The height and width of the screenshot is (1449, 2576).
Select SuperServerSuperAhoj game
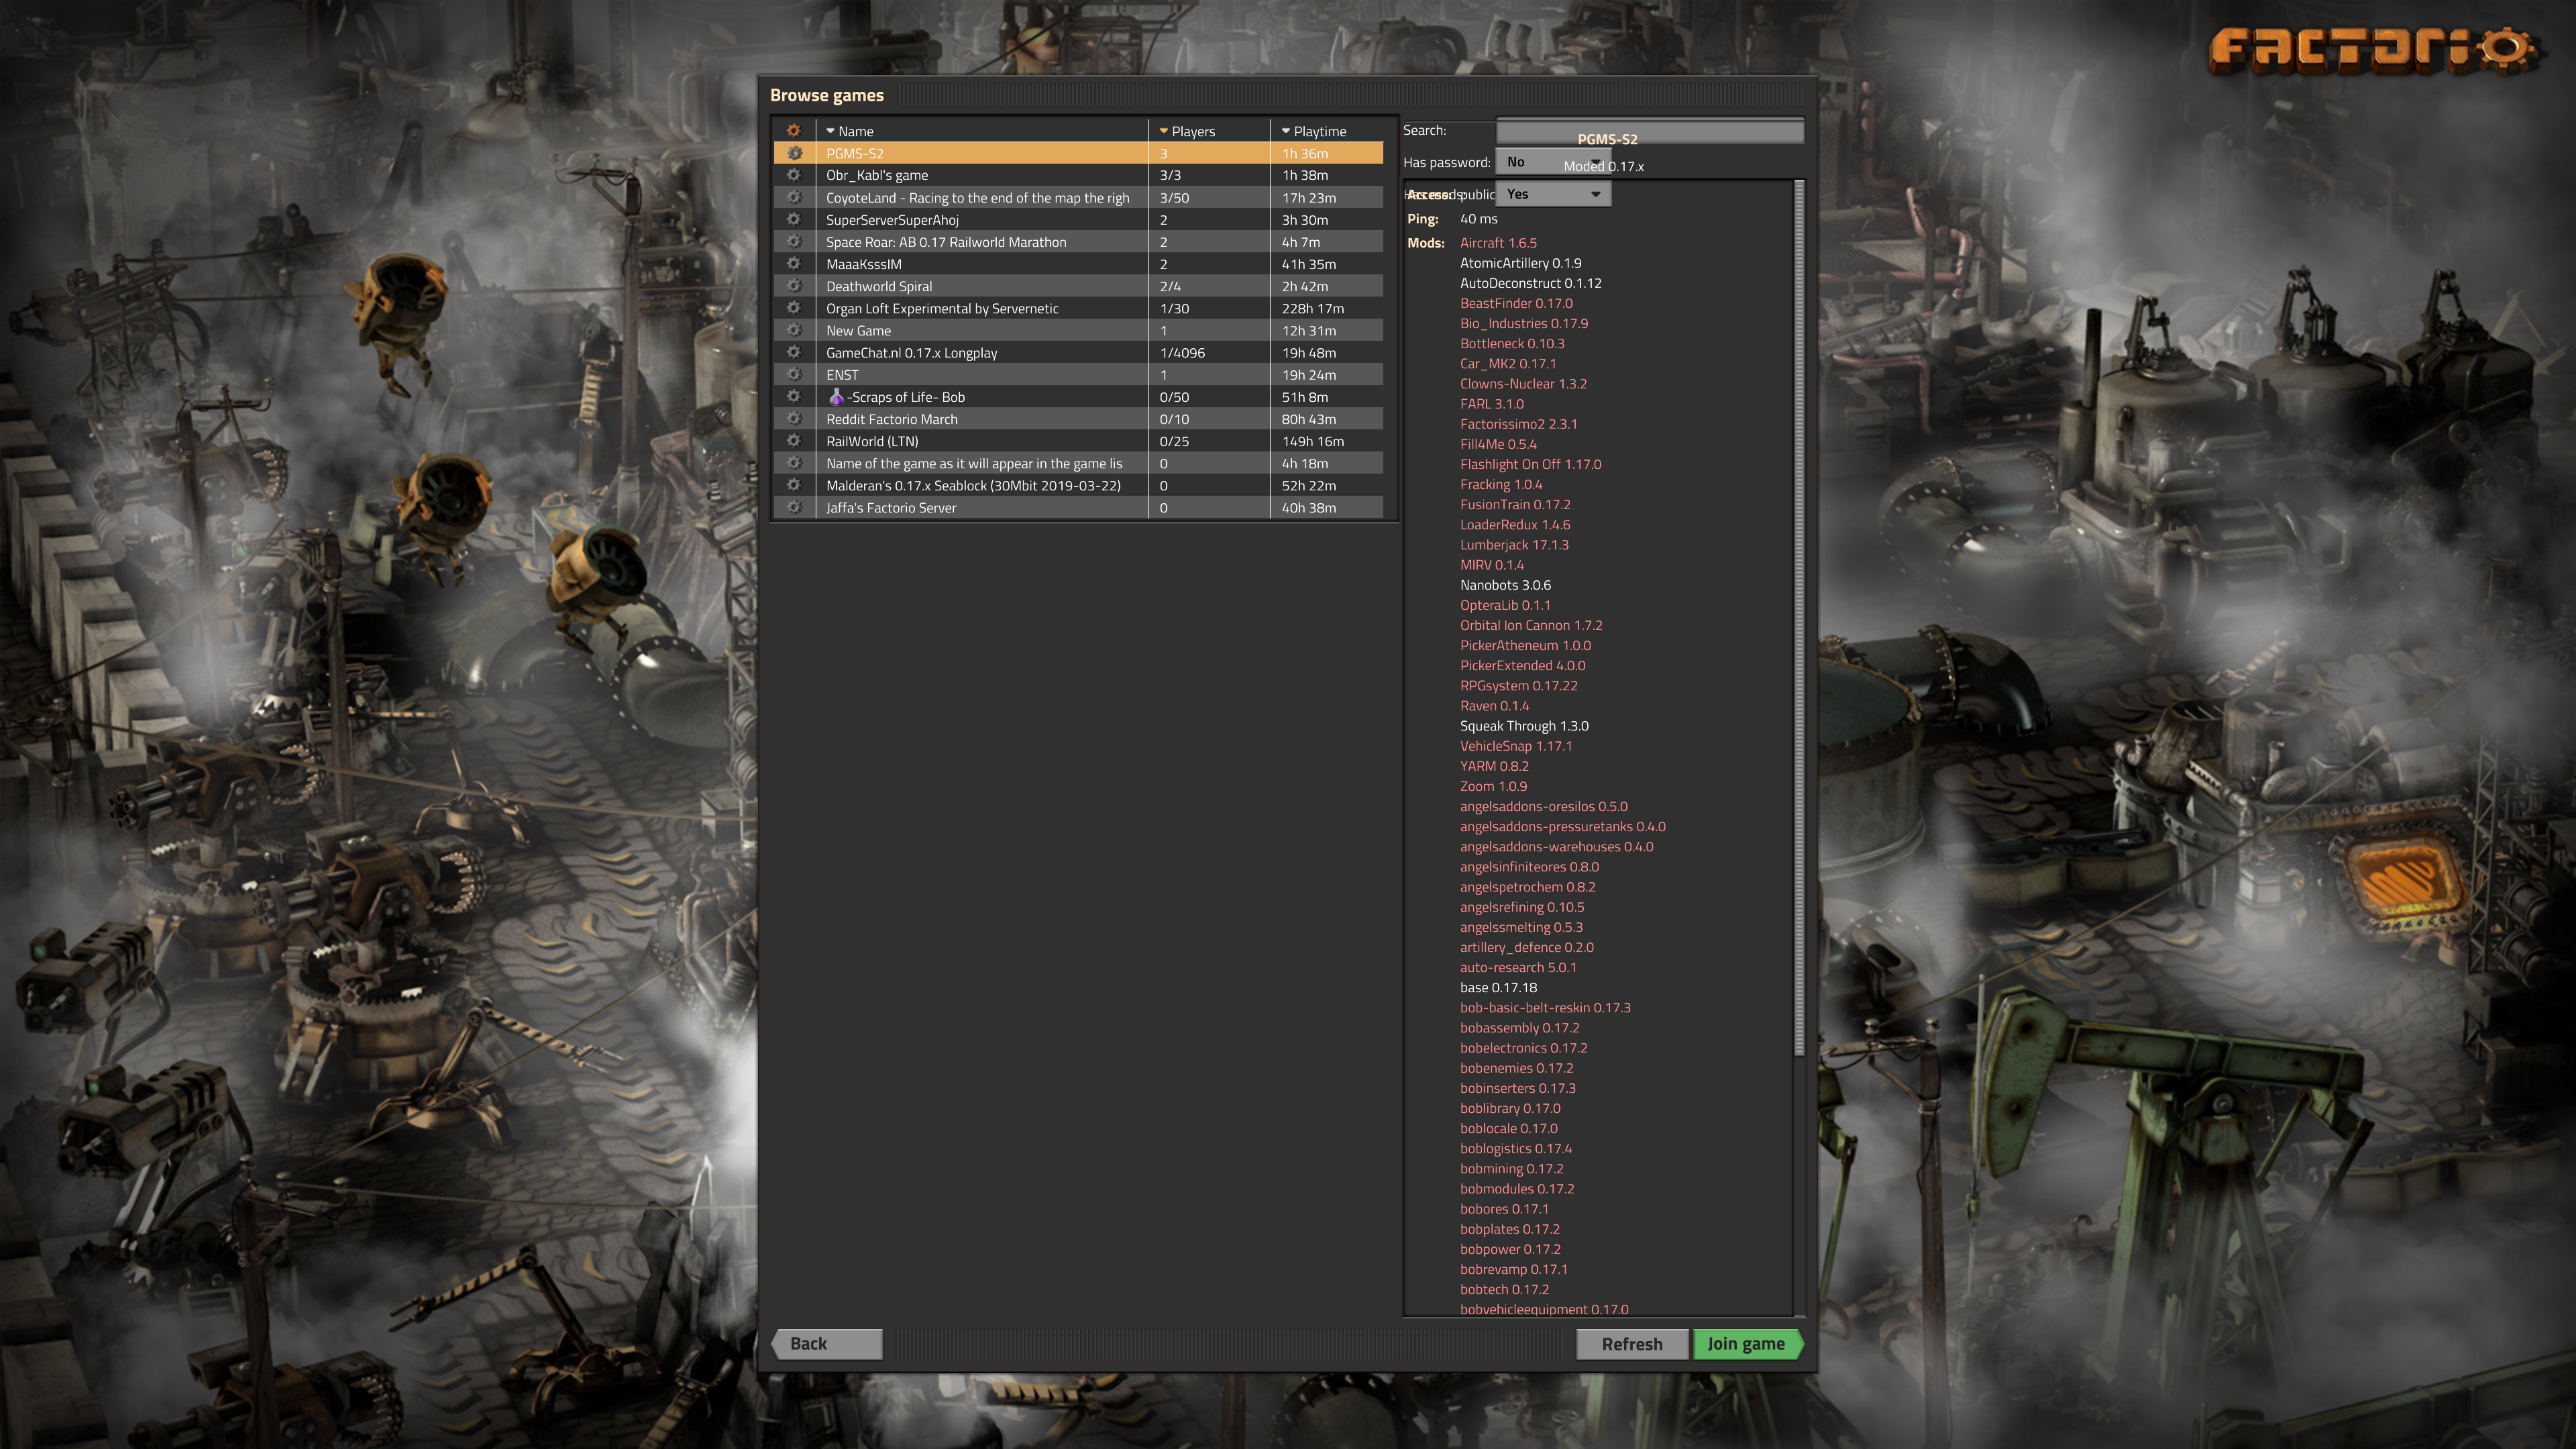1079,219
